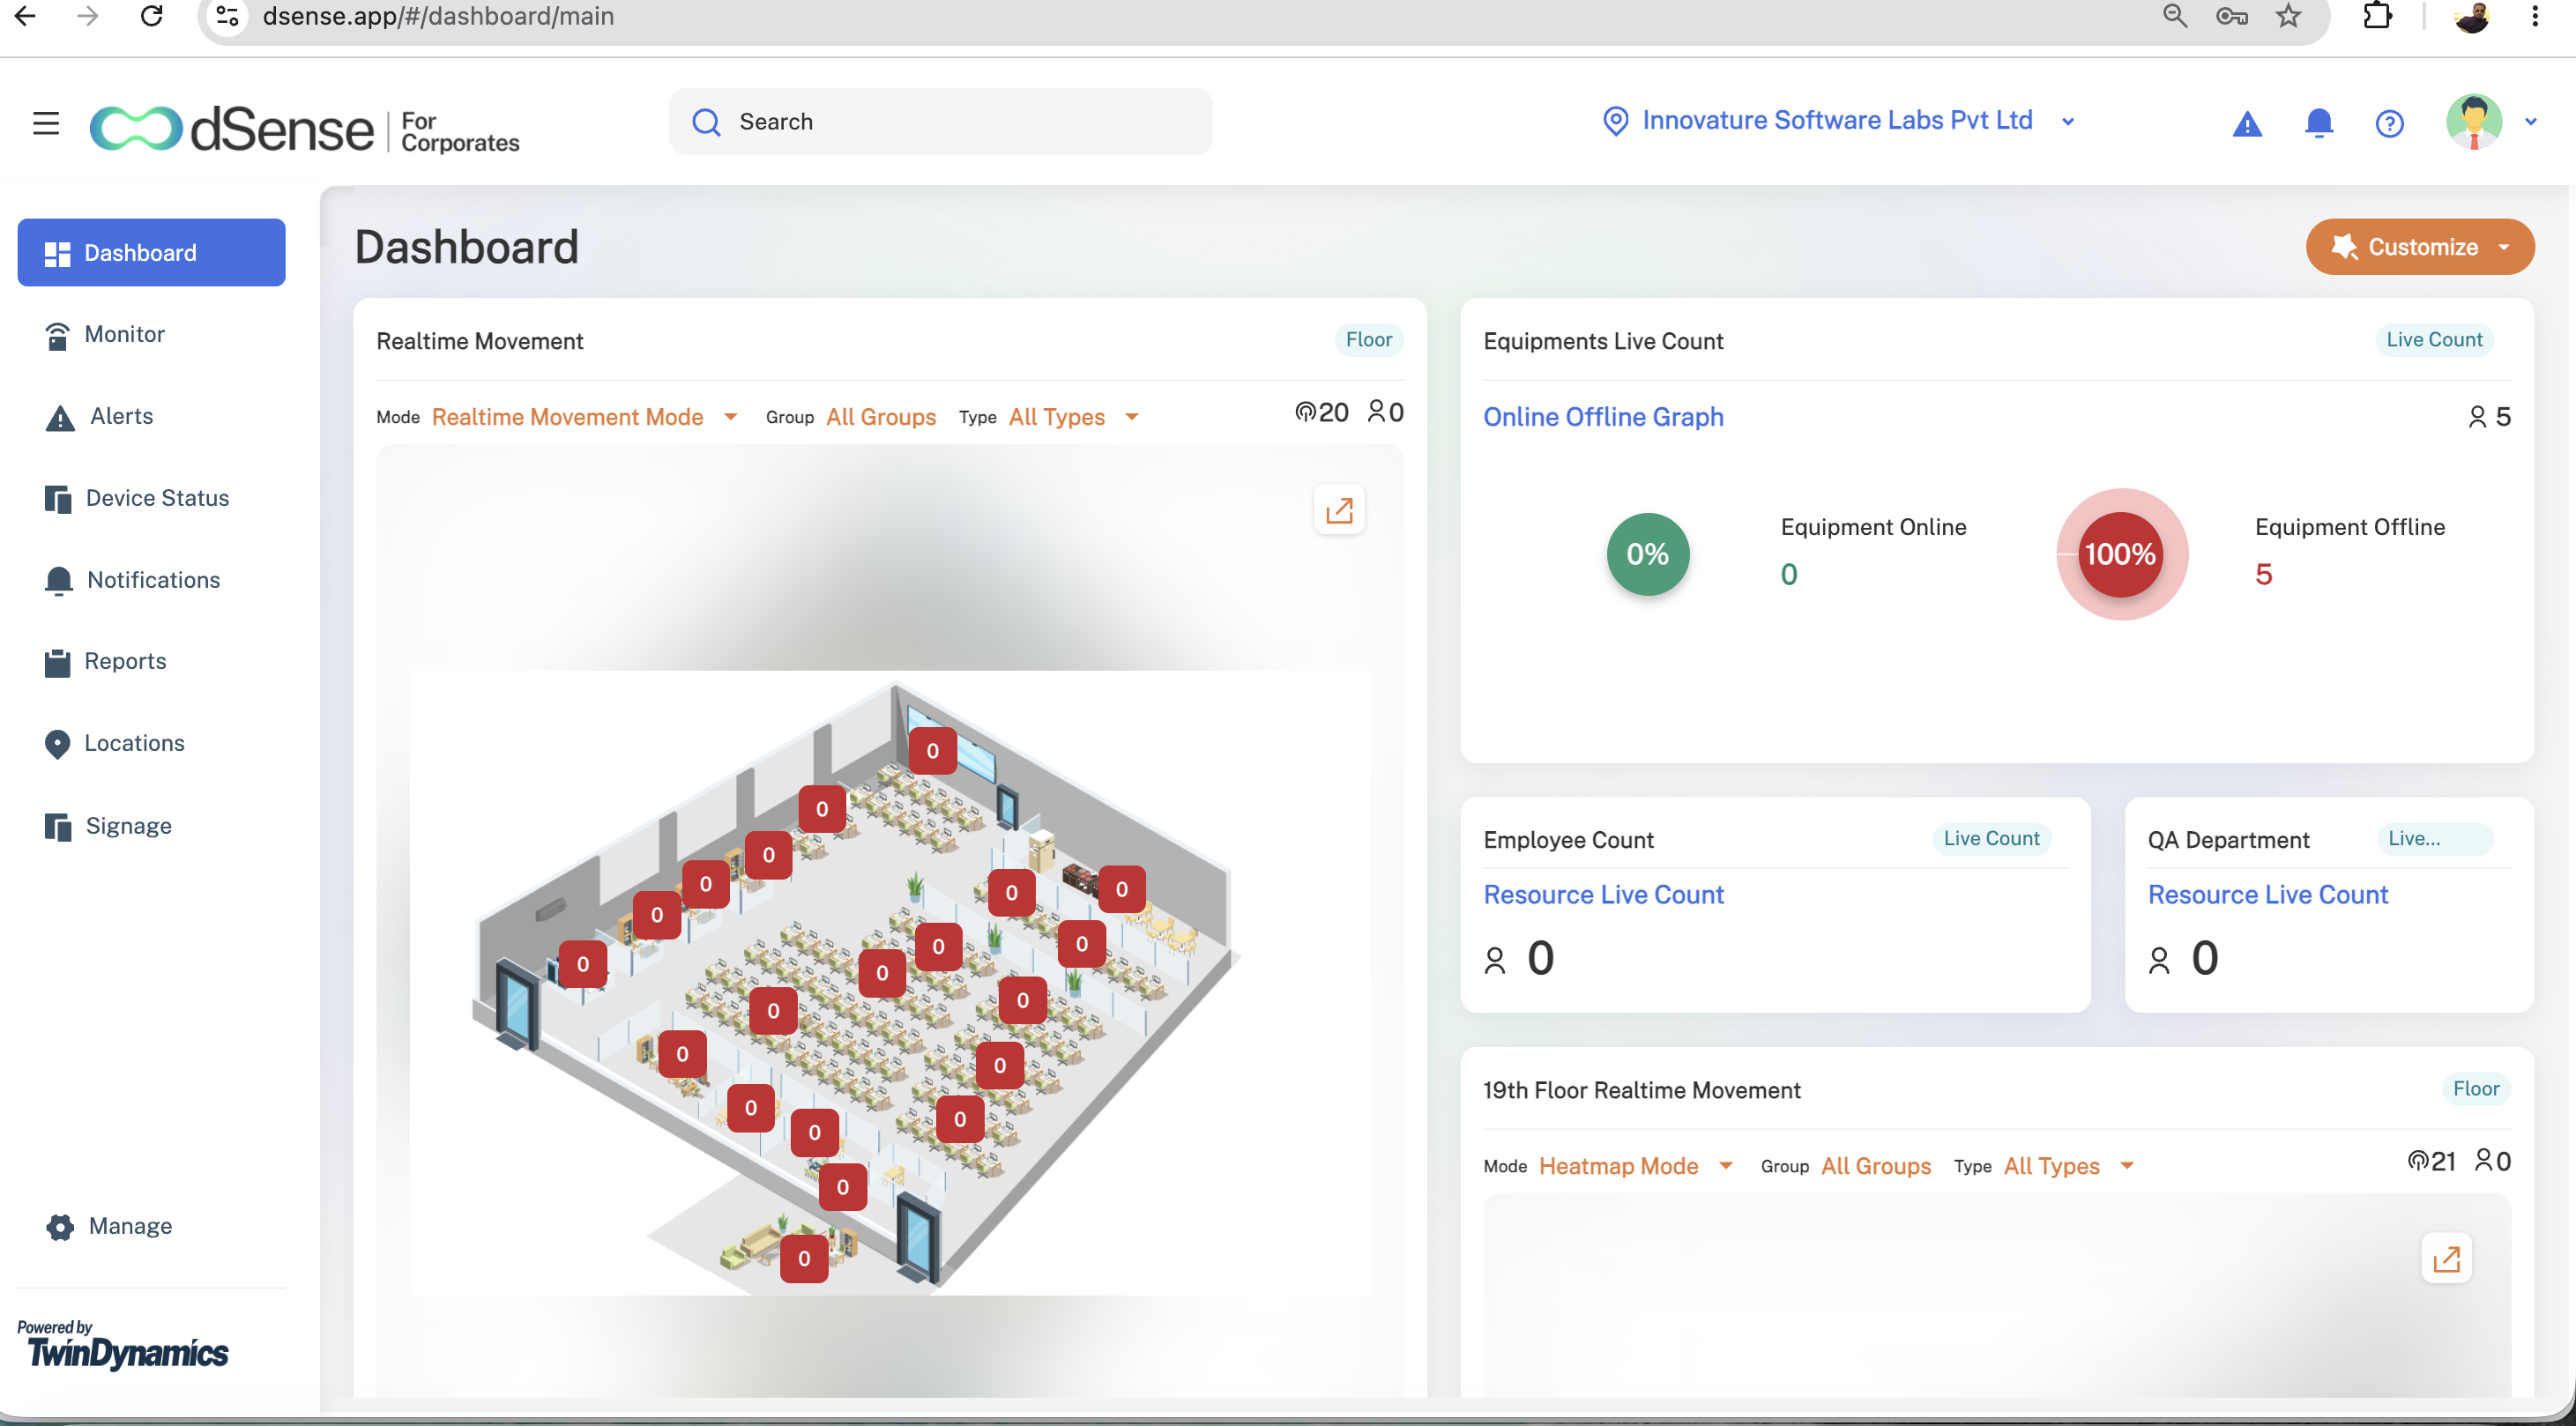Open Notifications in sidebar
Screen dimensions: 2576x1426
coord(132,581)
